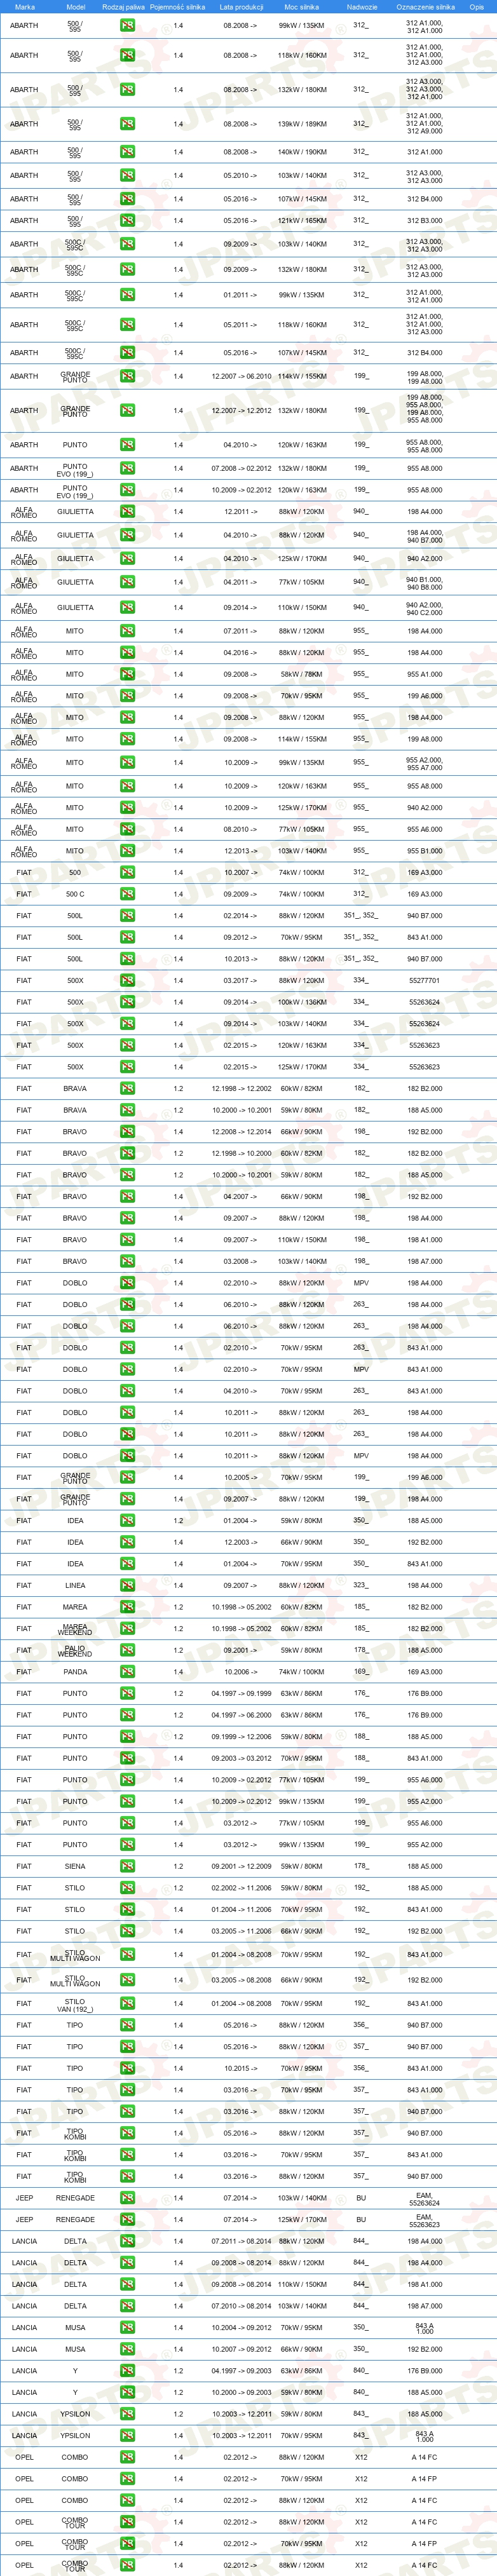Click the Rodzaj paliwa column header
This screenshot has width=497, height=2576.
tap(124, 7)
